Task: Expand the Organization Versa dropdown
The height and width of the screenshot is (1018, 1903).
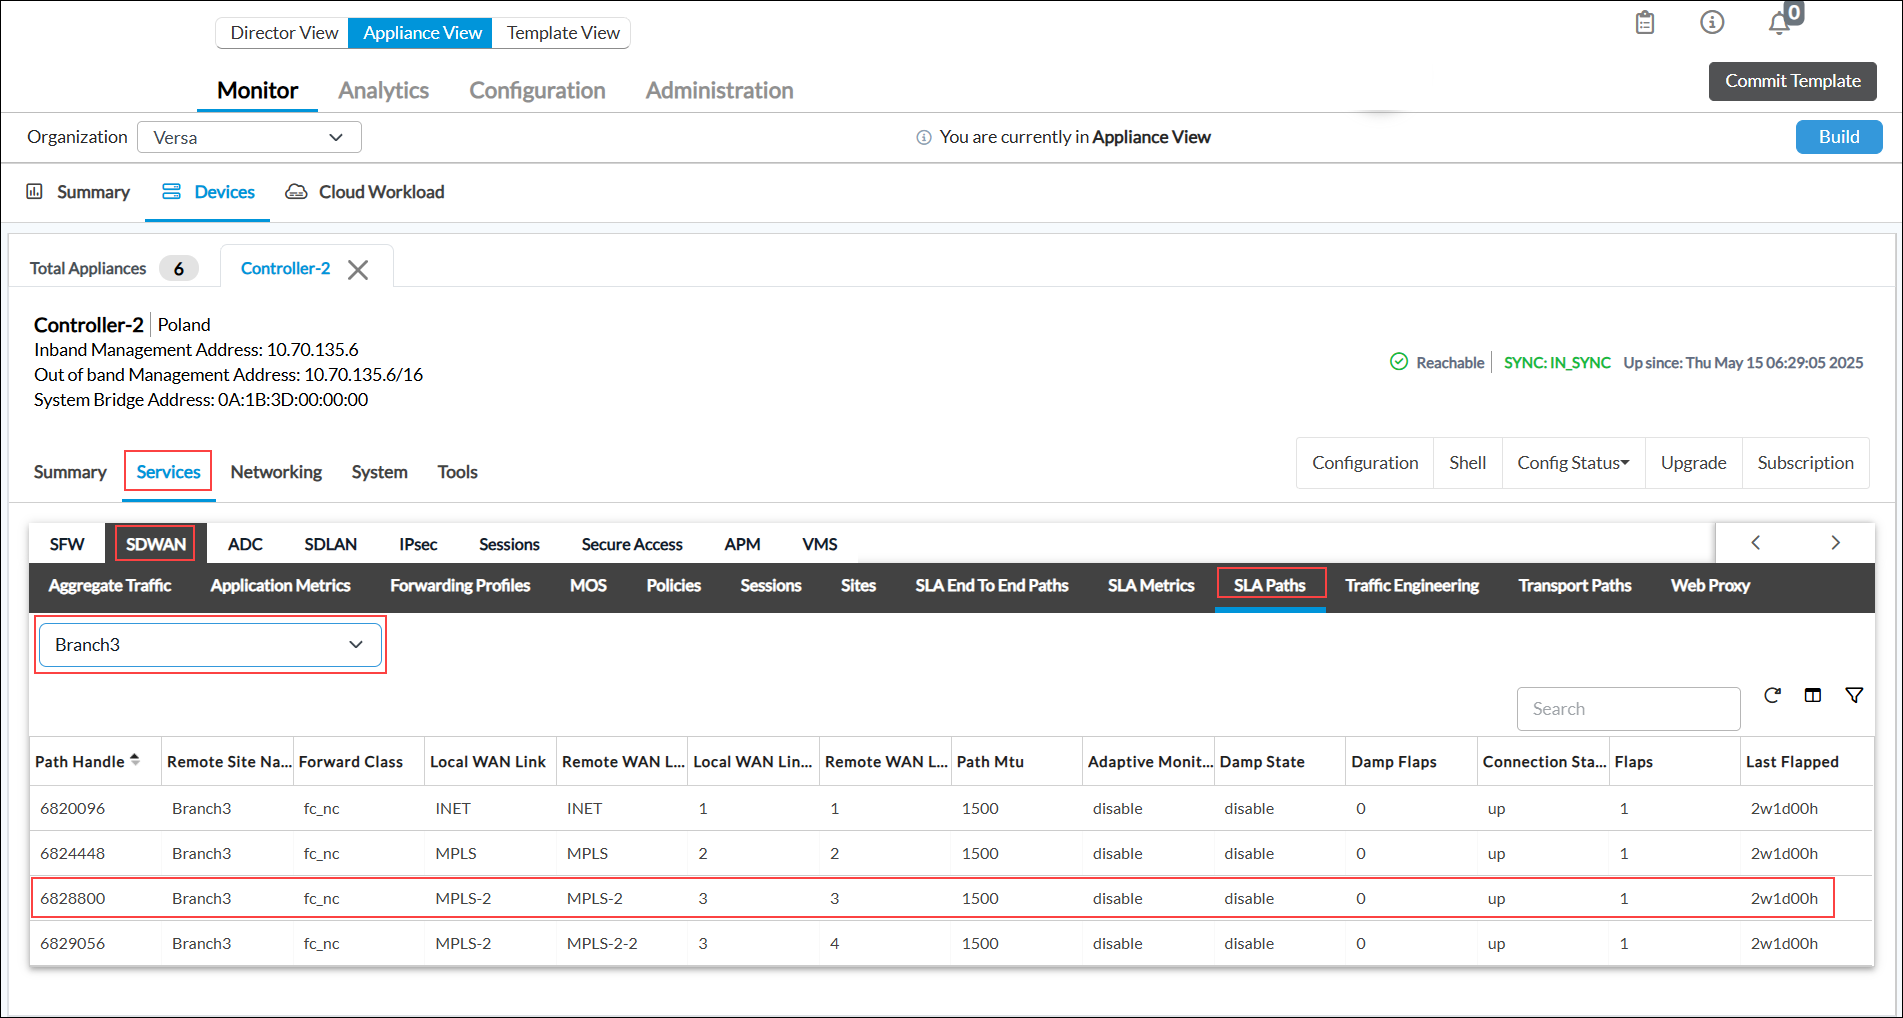Action: point(249,138)
